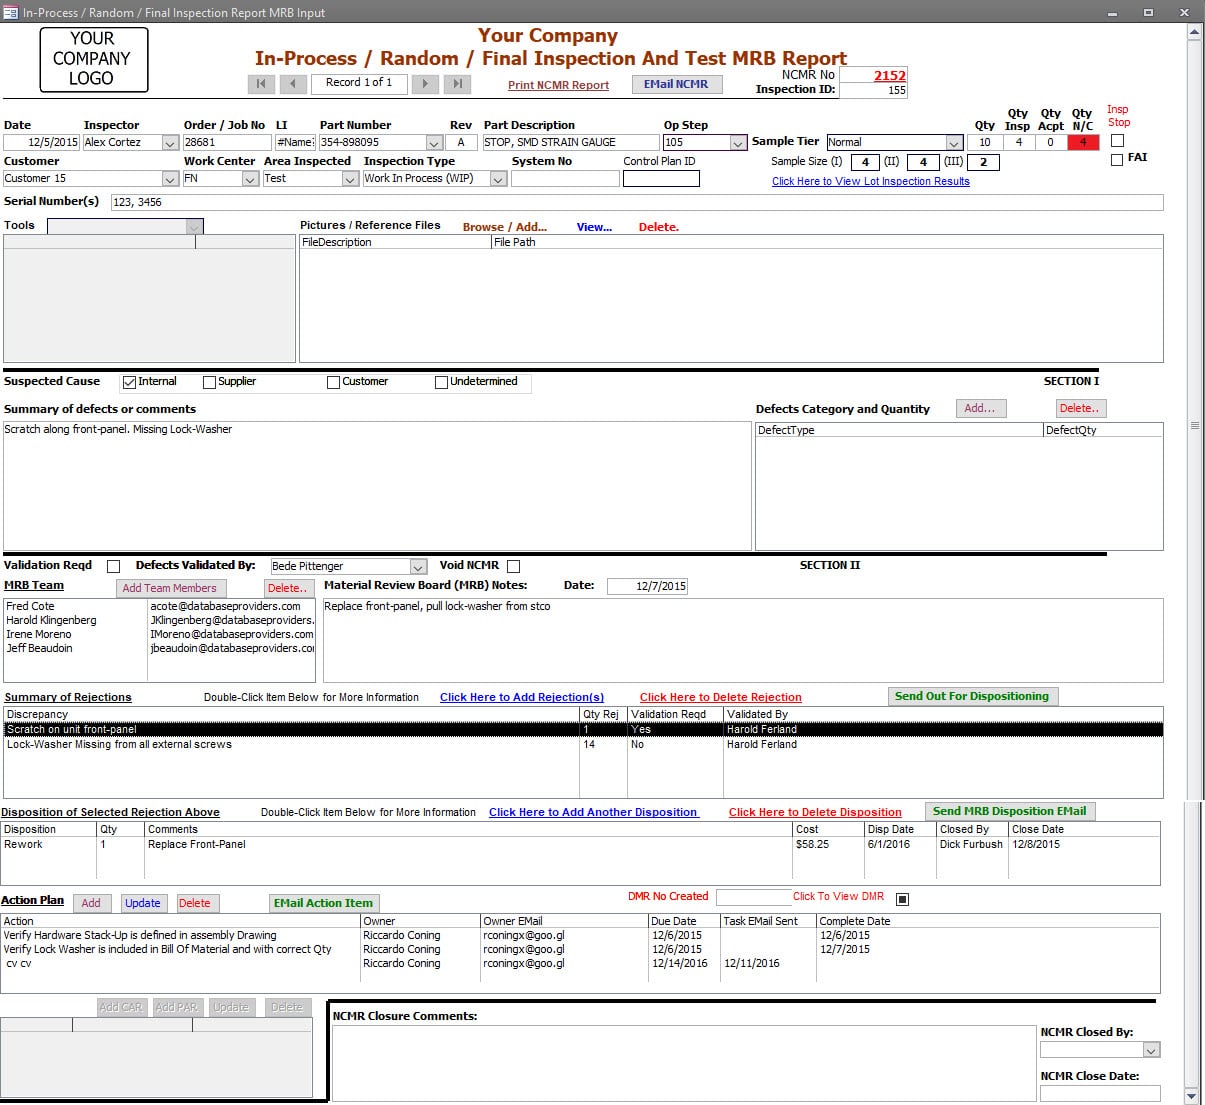
Task: Select Scratch on unit front-panel row
Action: tap(583, 730)
